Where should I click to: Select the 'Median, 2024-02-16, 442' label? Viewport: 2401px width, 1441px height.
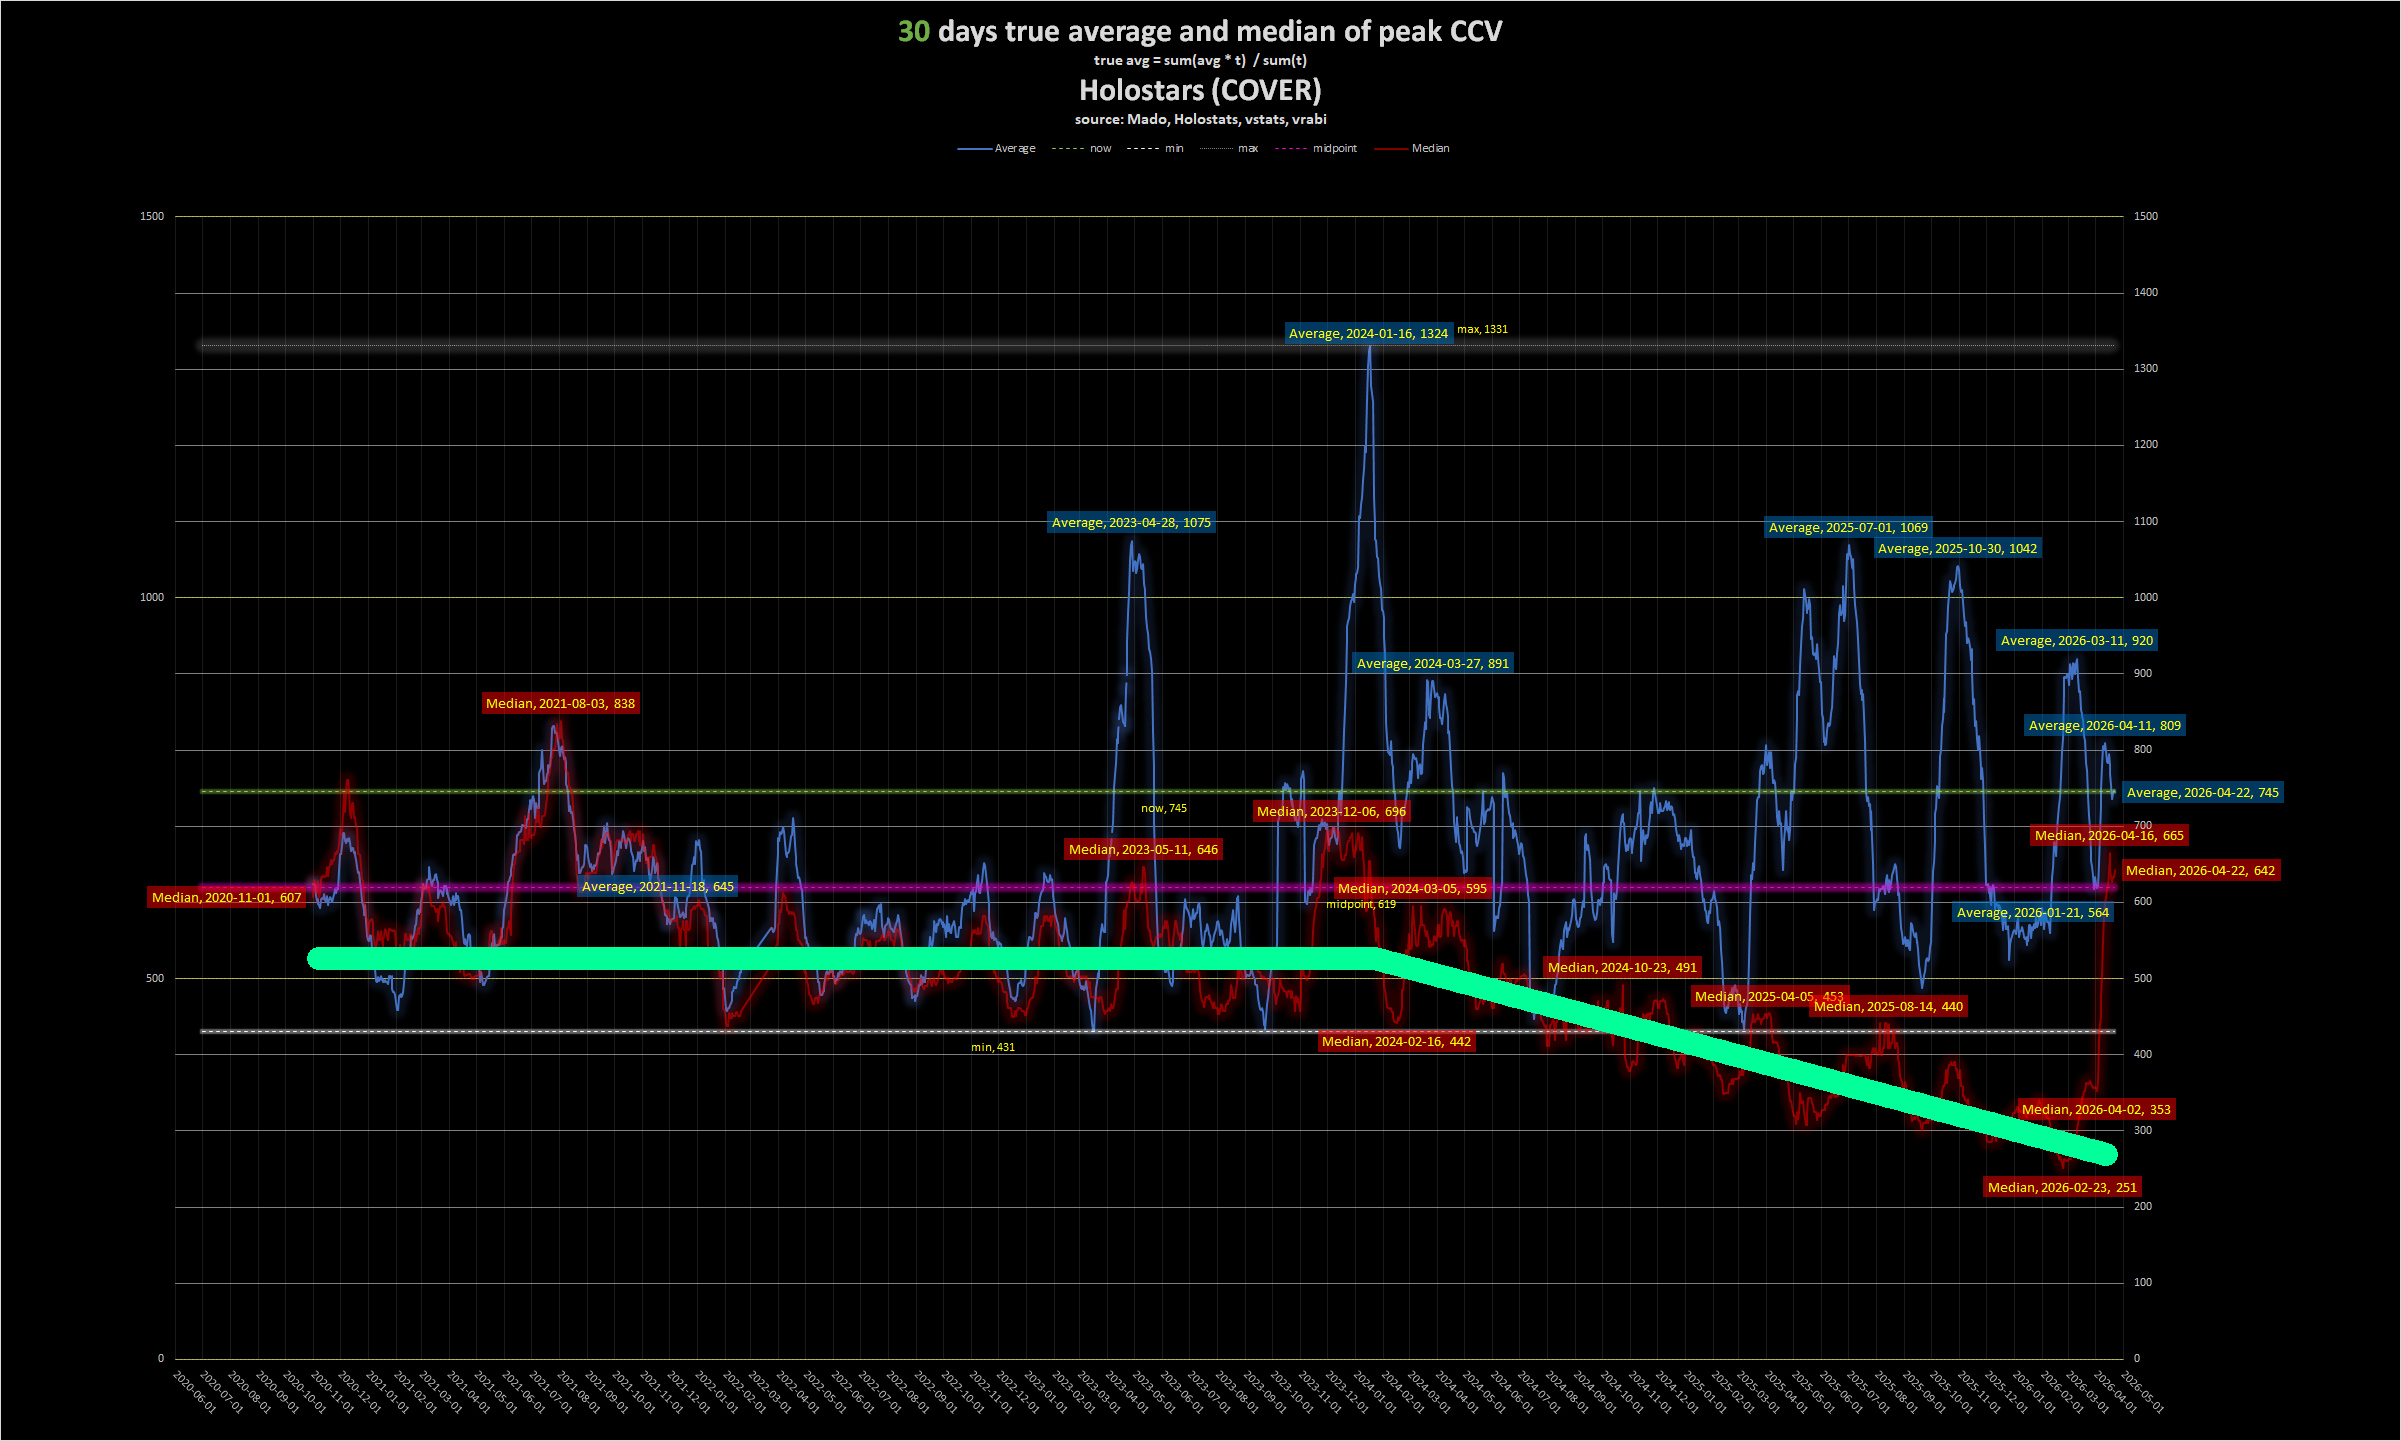tap(1395, 1041)
